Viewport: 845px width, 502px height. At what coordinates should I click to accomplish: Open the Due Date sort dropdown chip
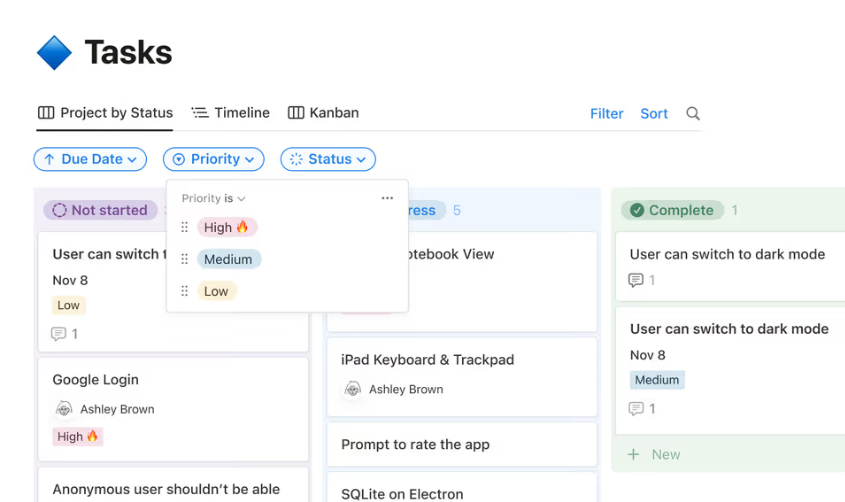(90, 159)
